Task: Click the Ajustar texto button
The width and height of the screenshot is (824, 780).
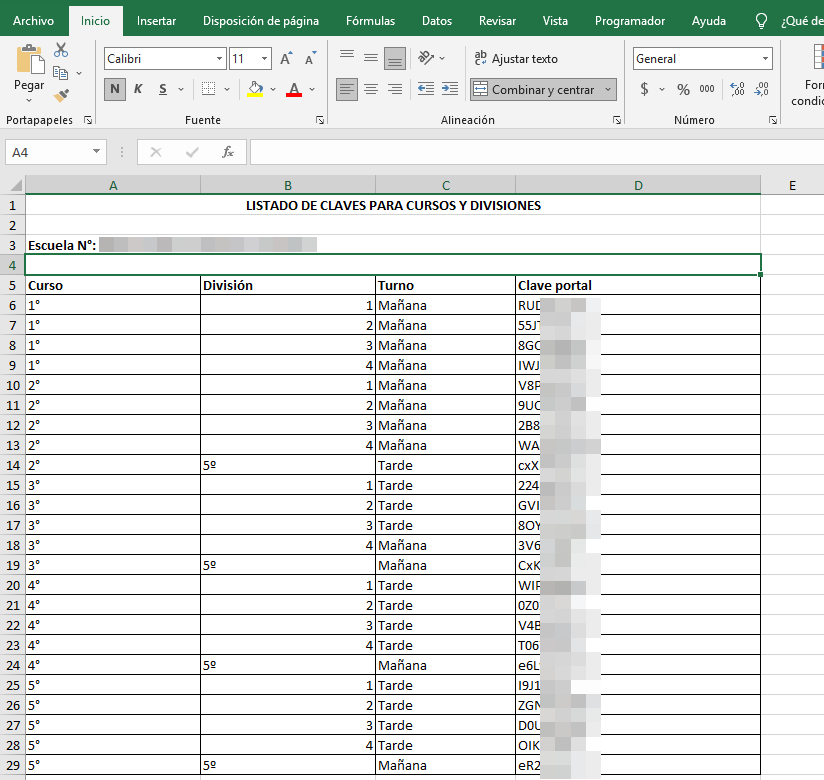Action: [516, 58]
